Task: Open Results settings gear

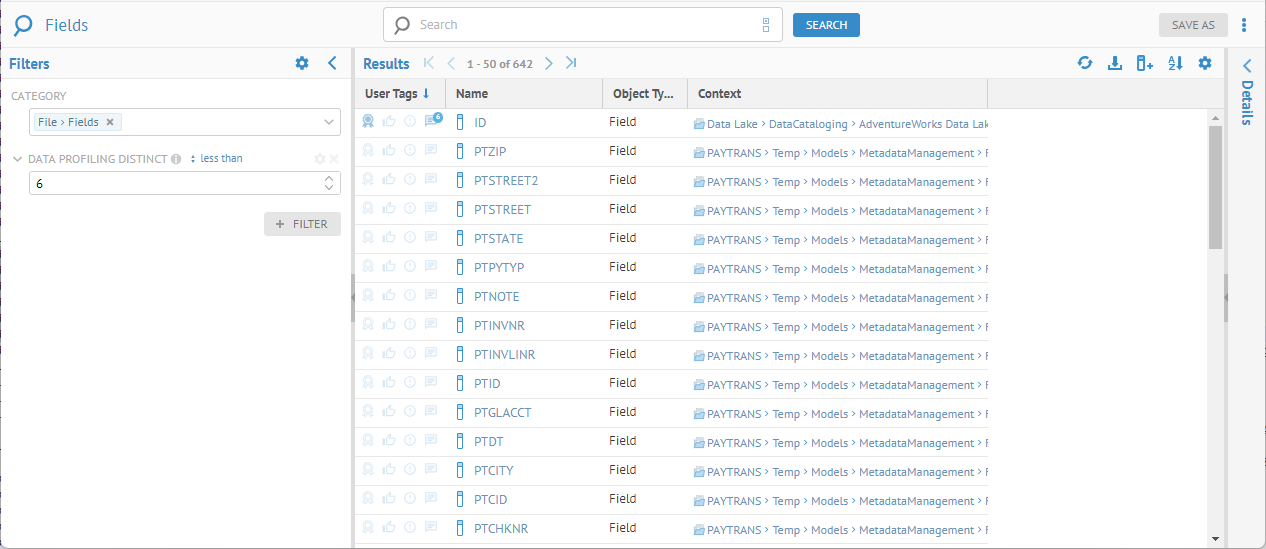Action: [x=1205, y=63]
